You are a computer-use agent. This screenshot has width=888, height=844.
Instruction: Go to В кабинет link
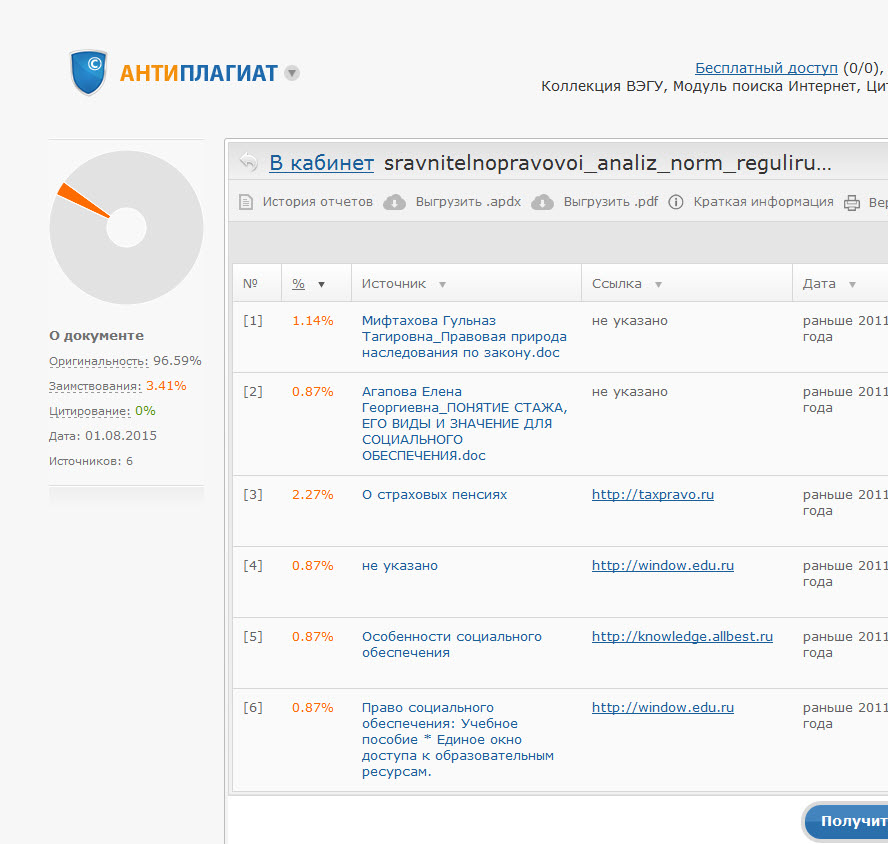coord(321,163)
